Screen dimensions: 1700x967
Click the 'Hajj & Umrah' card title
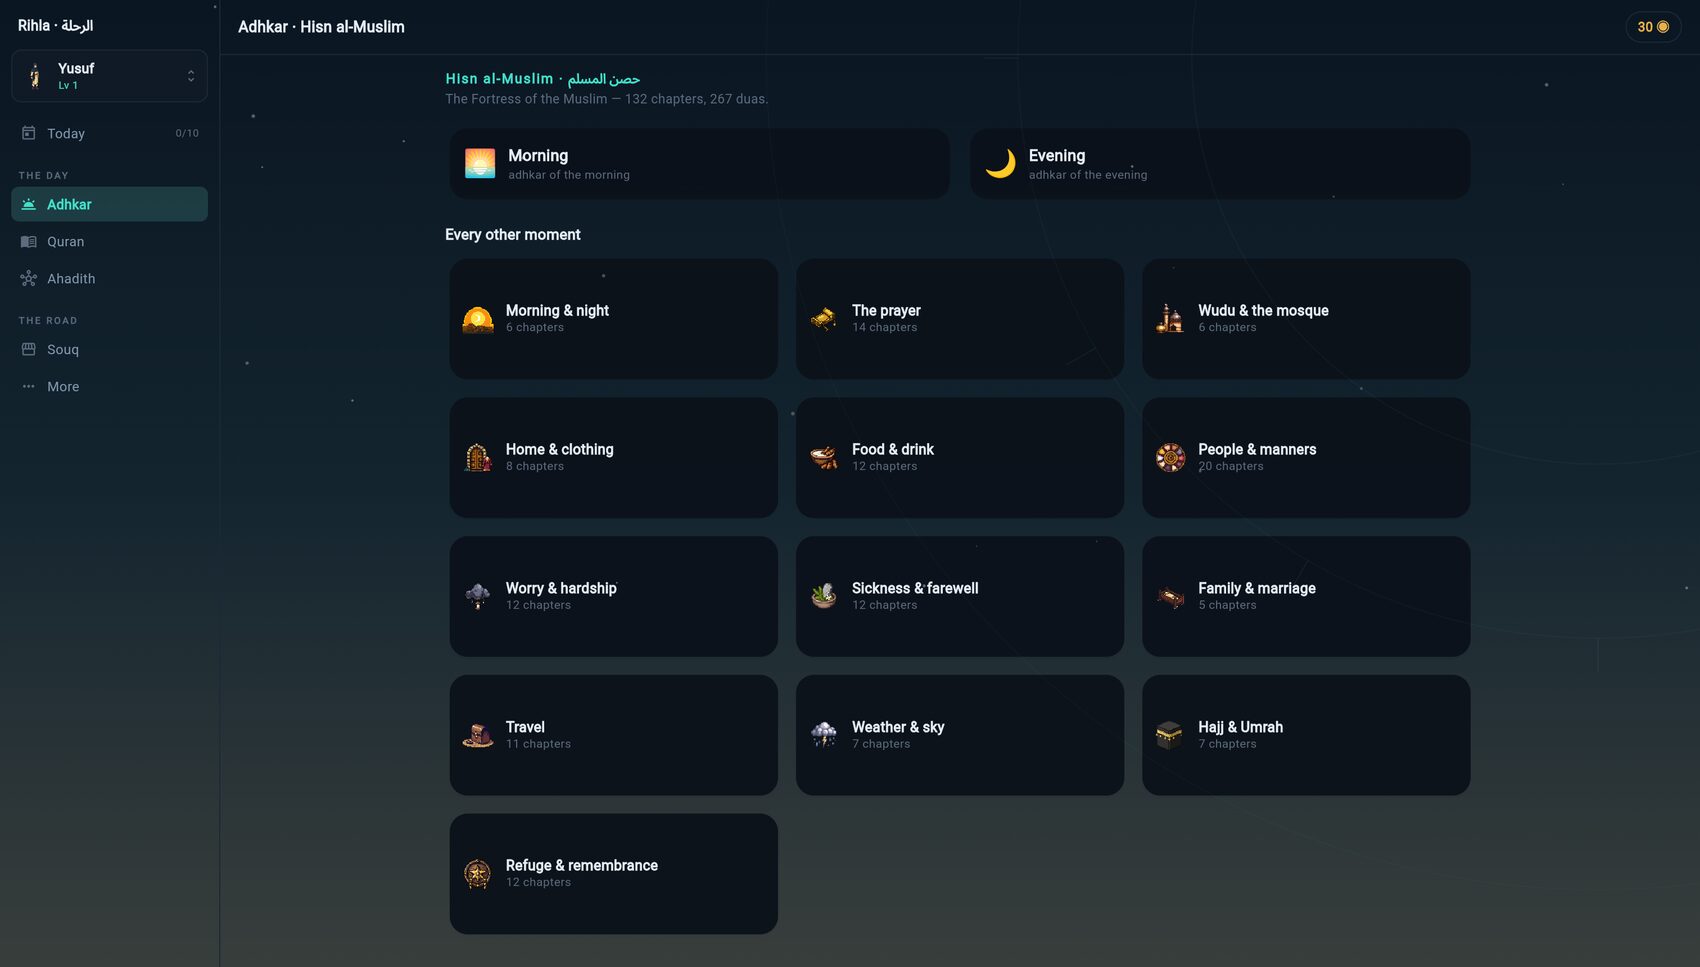pos(1241,727)
